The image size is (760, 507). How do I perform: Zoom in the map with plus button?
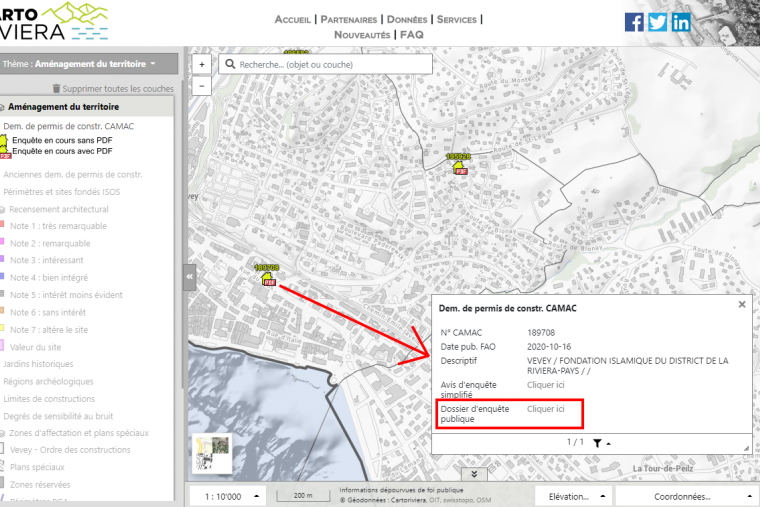[202, 64]
